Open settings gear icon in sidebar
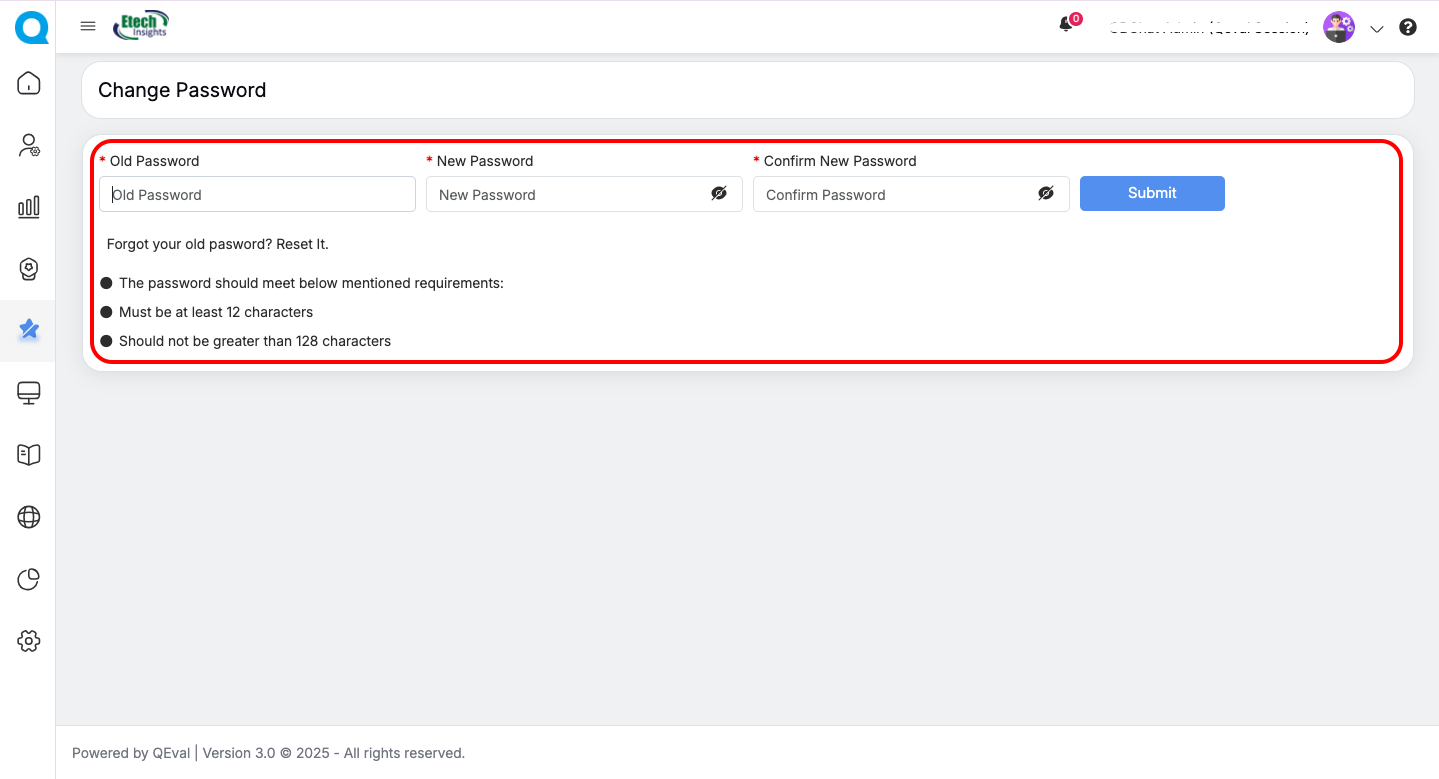The height and width of the screenshot is (779, 1439). (x=29, y=641)
